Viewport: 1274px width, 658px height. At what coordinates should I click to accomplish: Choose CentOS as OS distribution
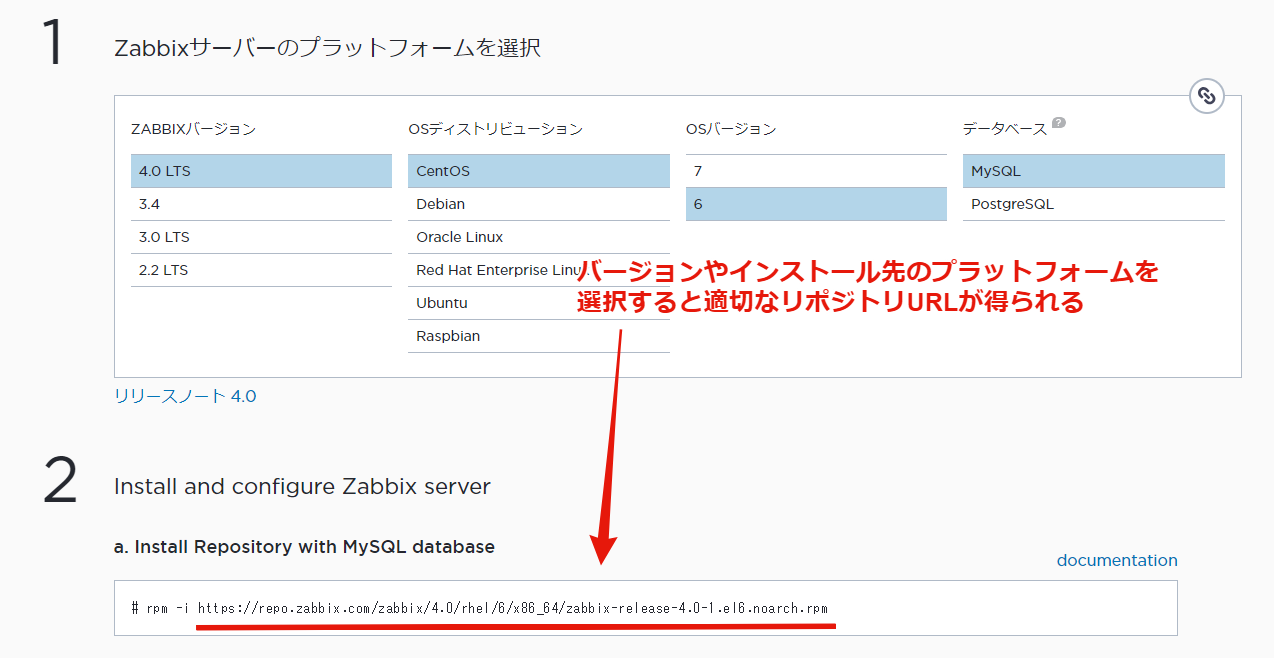539,171
